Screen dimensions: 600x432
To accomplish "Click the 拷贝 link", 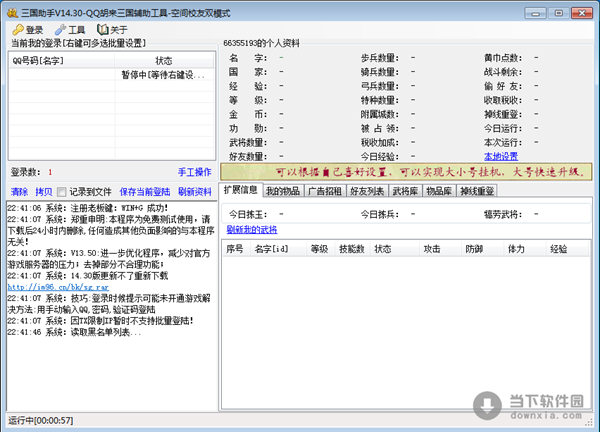I will 44,192.
